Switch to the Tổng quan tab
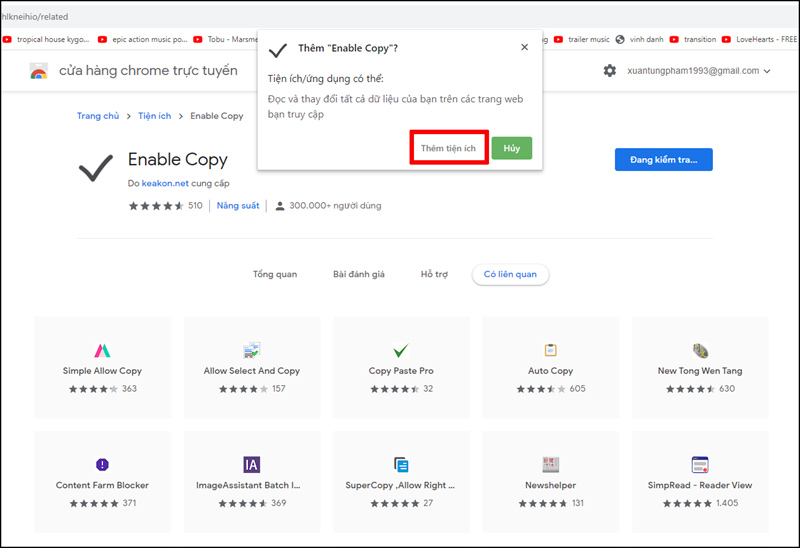Screen dimensions: 800x548 tap(274, 275)
